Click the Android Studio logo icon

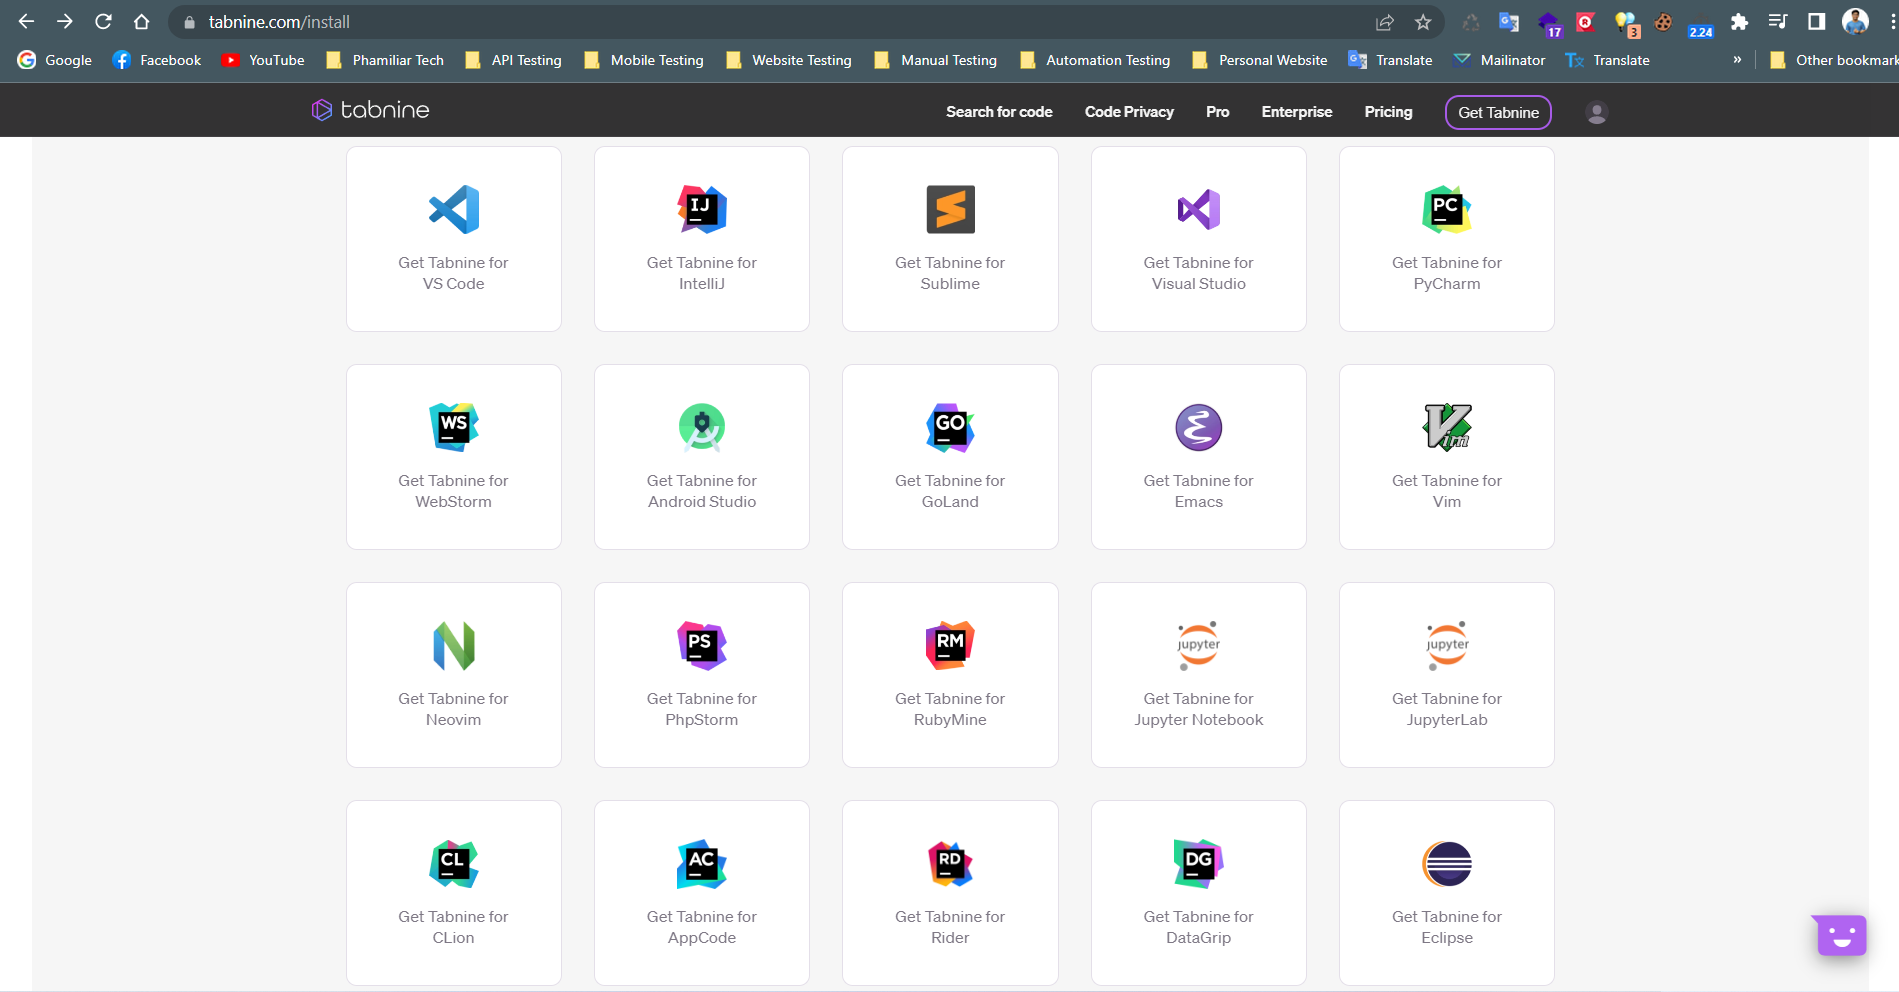(702, 428)
